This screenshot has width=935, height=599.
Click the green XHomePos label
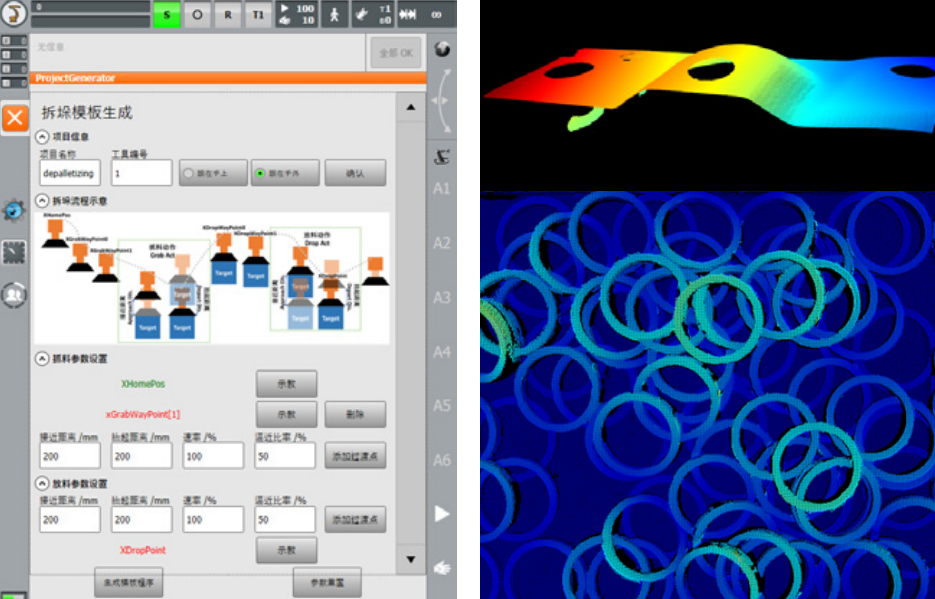point(143,384)
